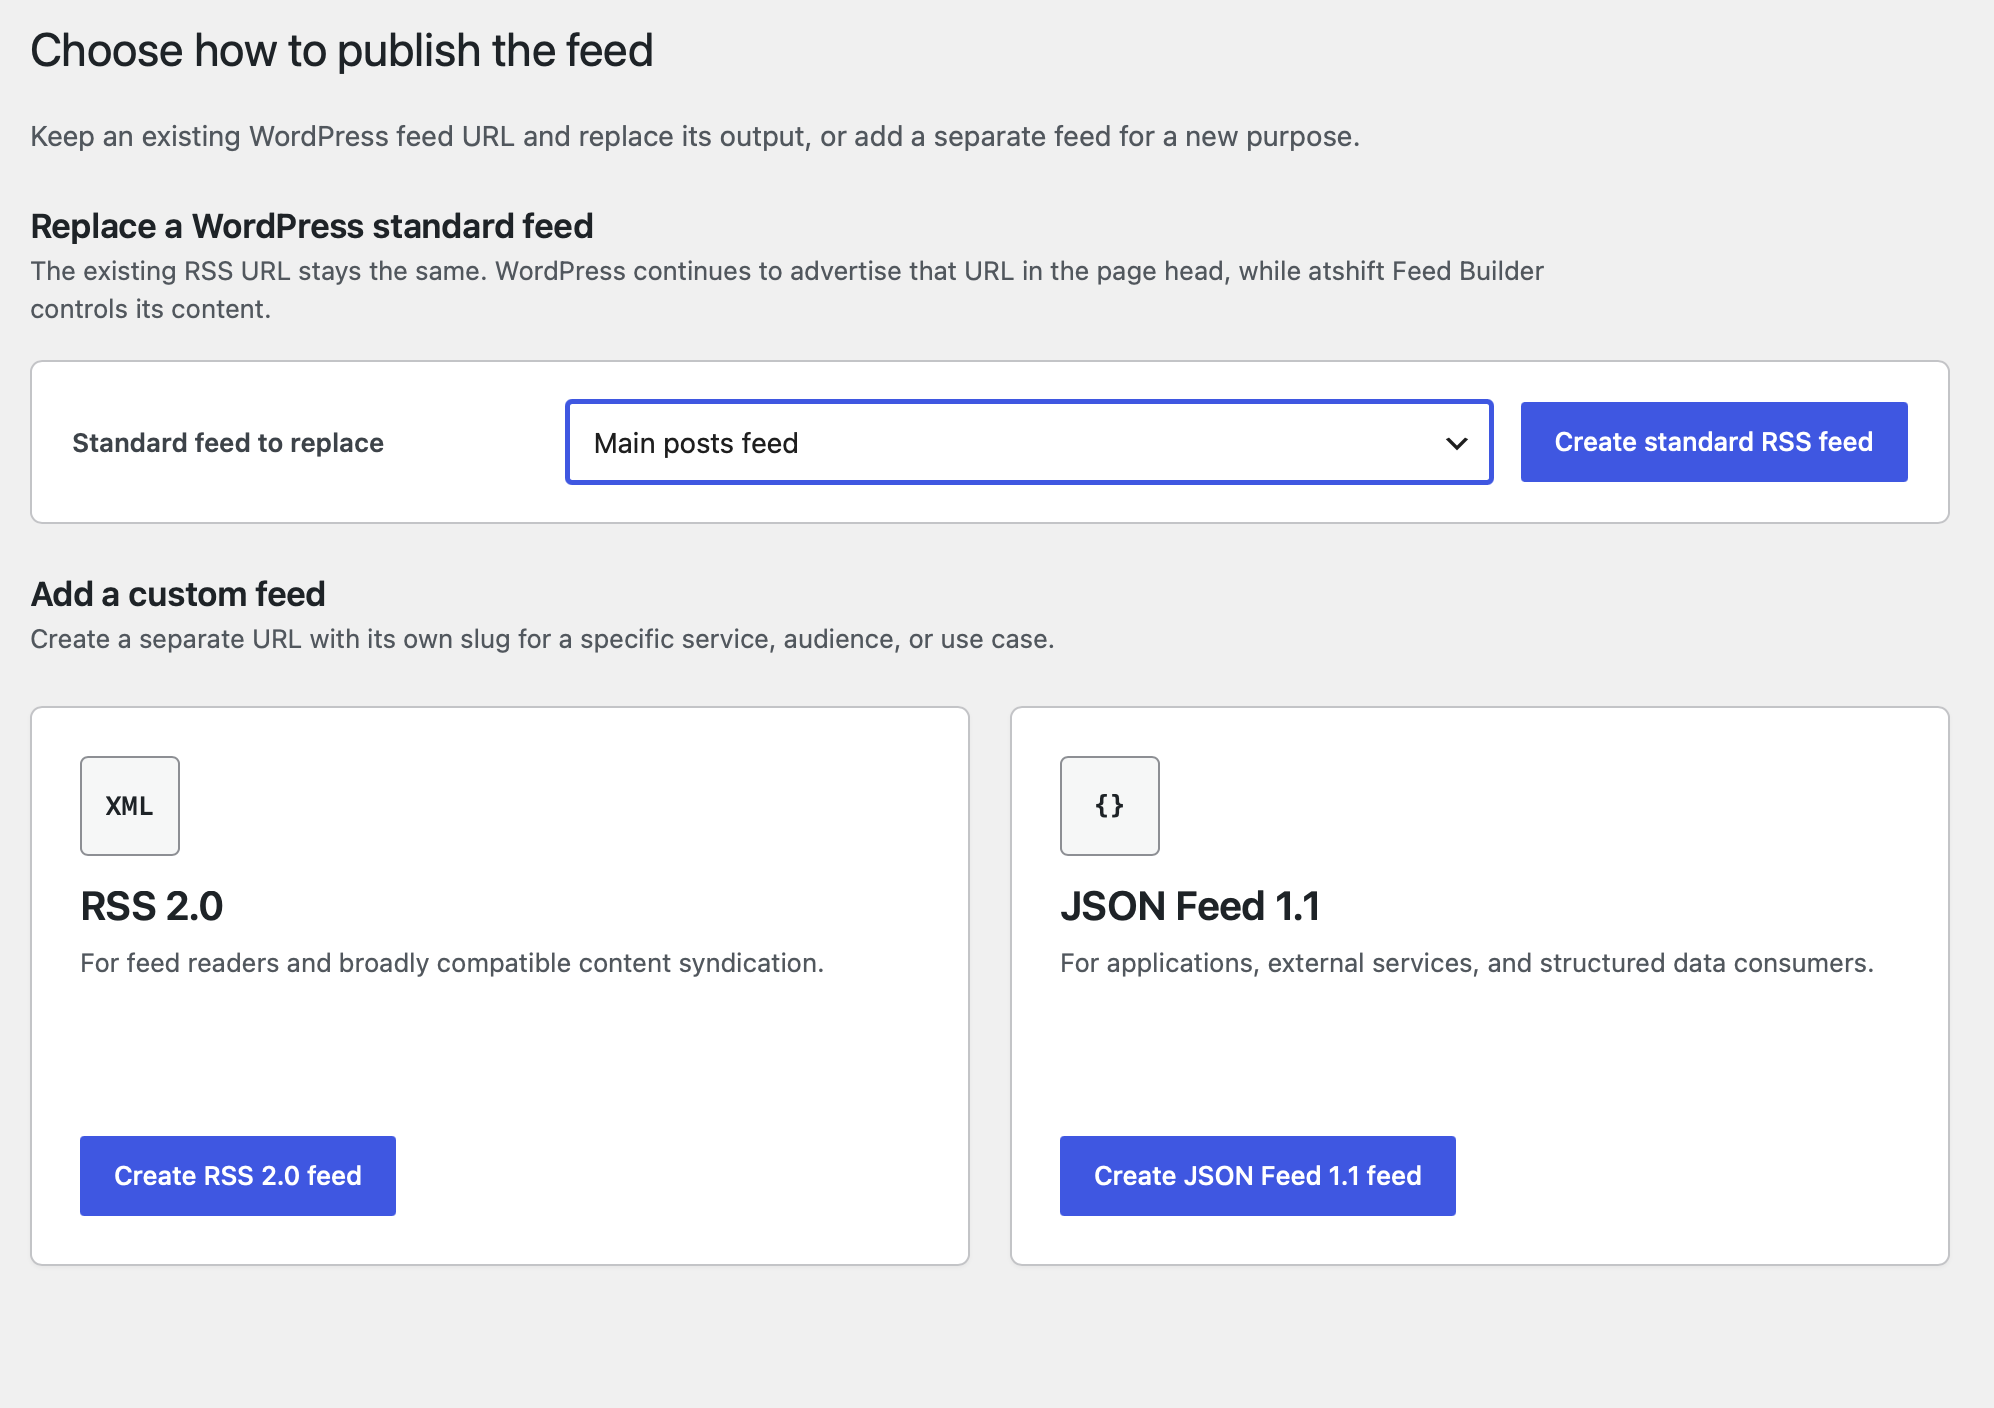This screenshot has height=1408, width=1994.
Task: Select the RSS 2.0 card title
Action: pyautogui.click(x=152, y=906)
